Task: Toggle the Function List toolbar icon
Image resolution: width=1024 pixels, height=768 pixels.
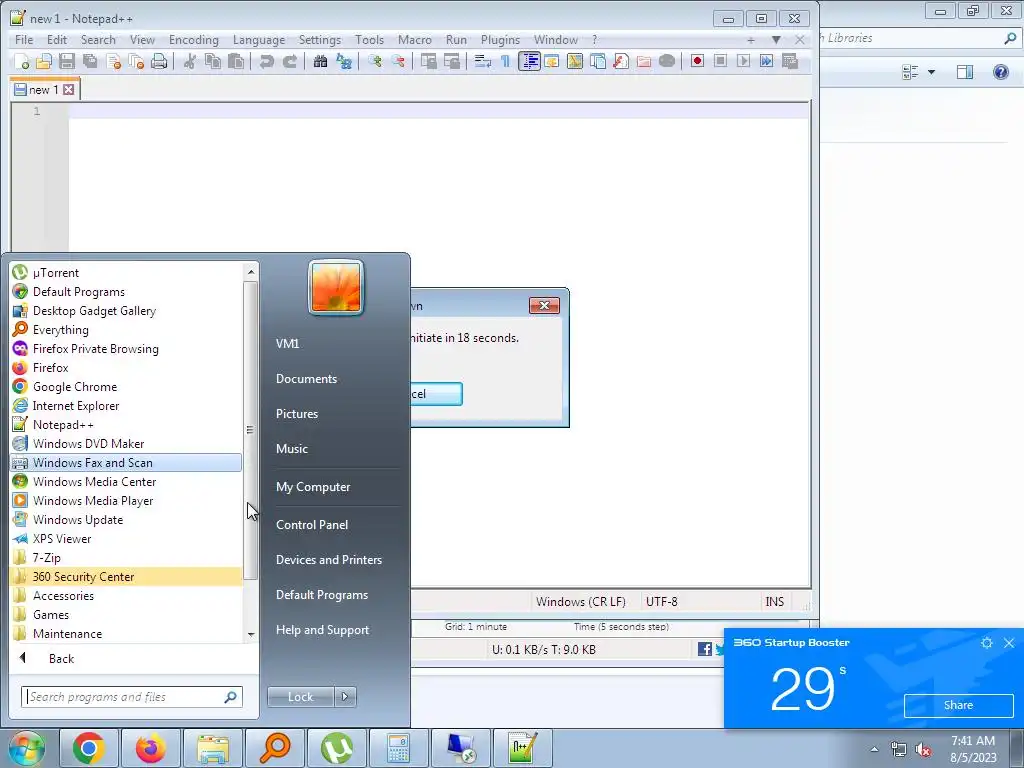Action: point(620,61)
